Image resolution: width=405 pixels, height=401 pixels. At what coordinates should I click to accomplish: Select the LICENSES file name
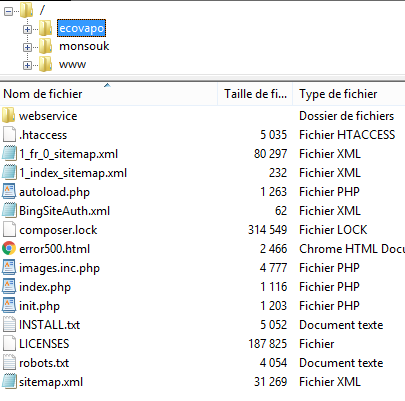pos(44,344)
